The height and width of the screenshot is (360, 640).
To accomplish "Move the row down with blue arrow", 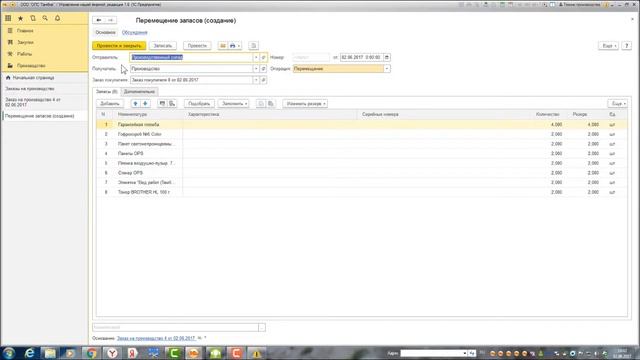I will click(145, 104).
